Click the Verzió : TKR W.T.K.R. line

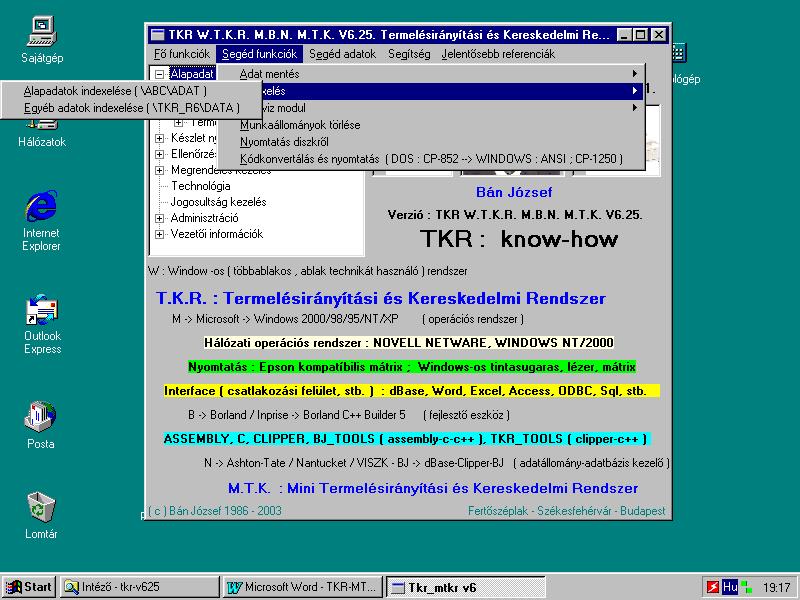(x=514, y=215)
